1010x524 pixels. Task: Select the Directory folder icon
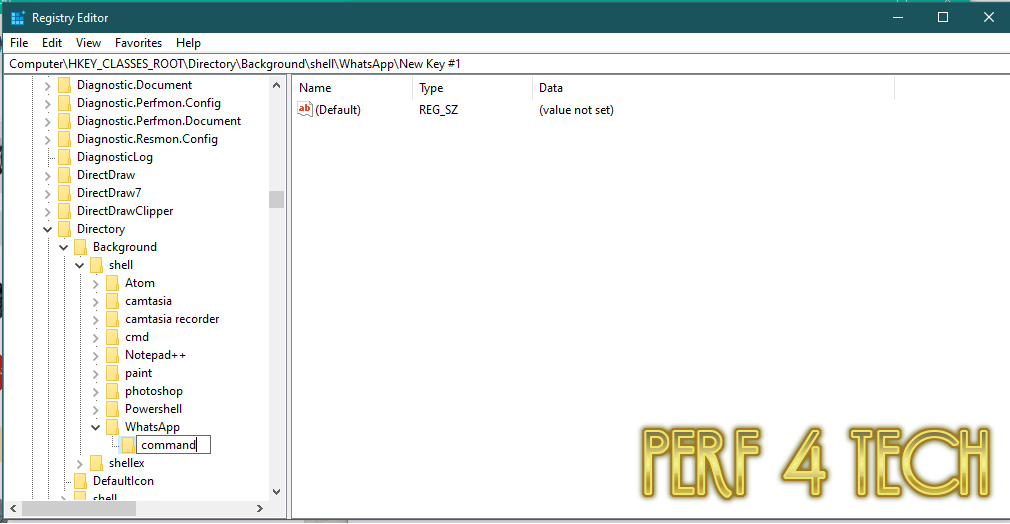64,229
